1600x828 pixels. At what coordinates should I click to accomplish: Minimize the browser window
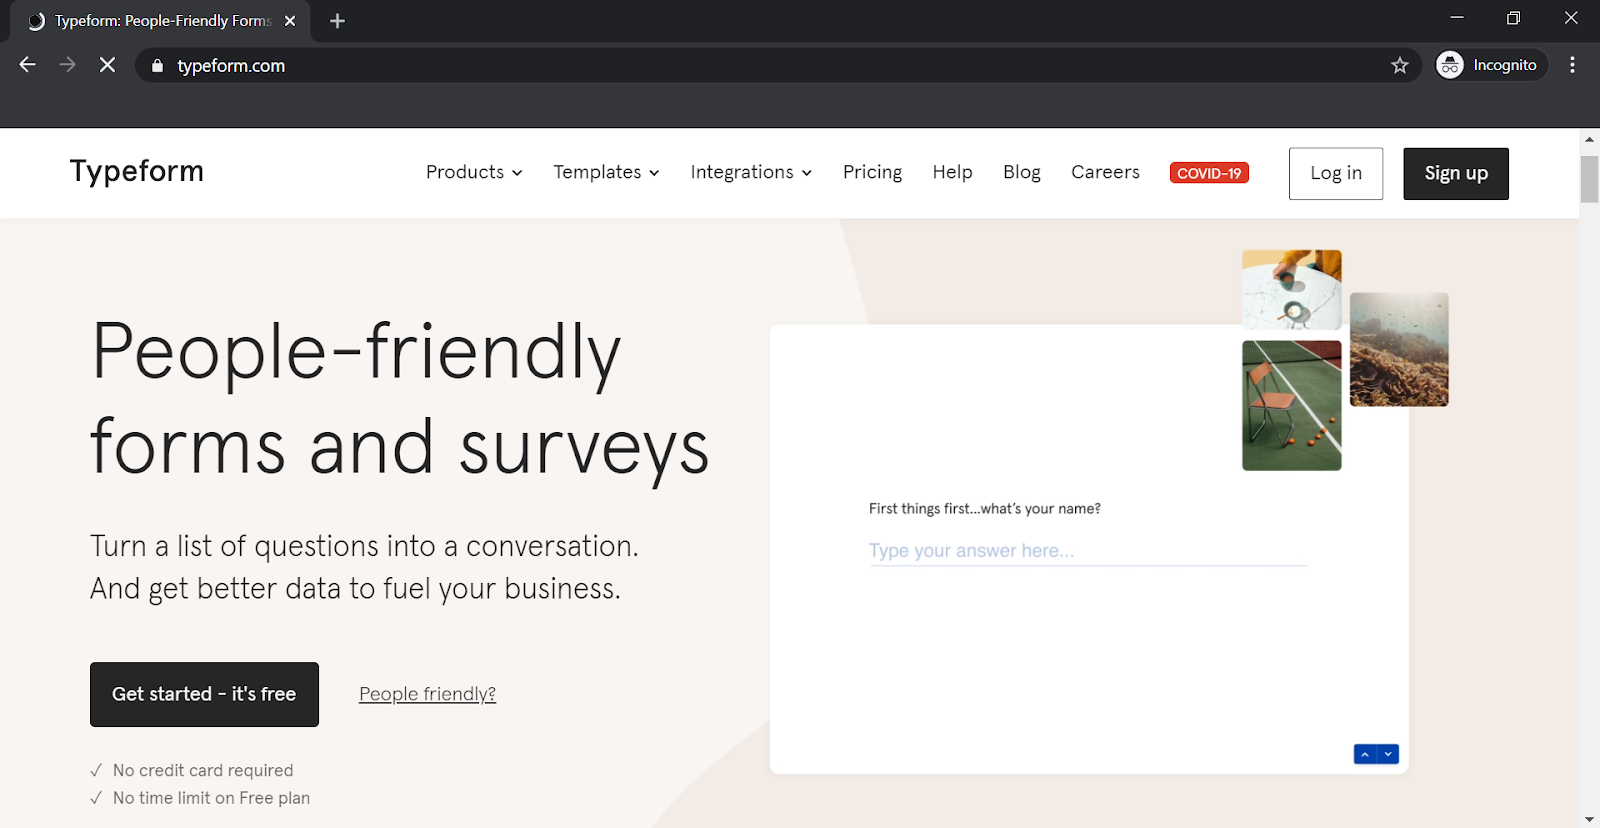(1457, 18)
